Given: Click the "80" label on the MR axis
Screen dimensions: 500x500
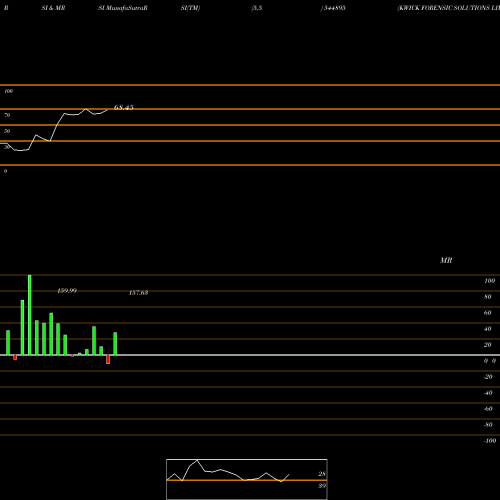Looking at the screenshot, I should click(487, 297).
